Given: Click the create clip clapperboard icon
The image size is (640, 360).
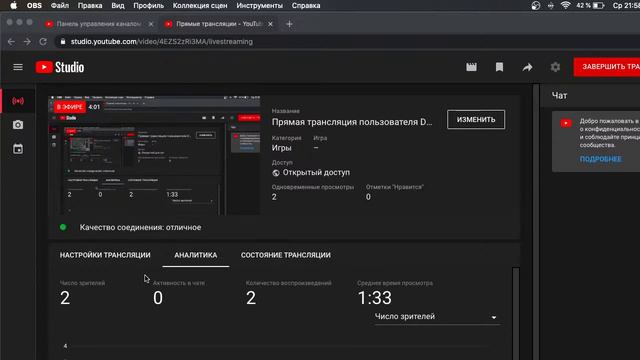Looking at the screenshot, I should (471, 67).
